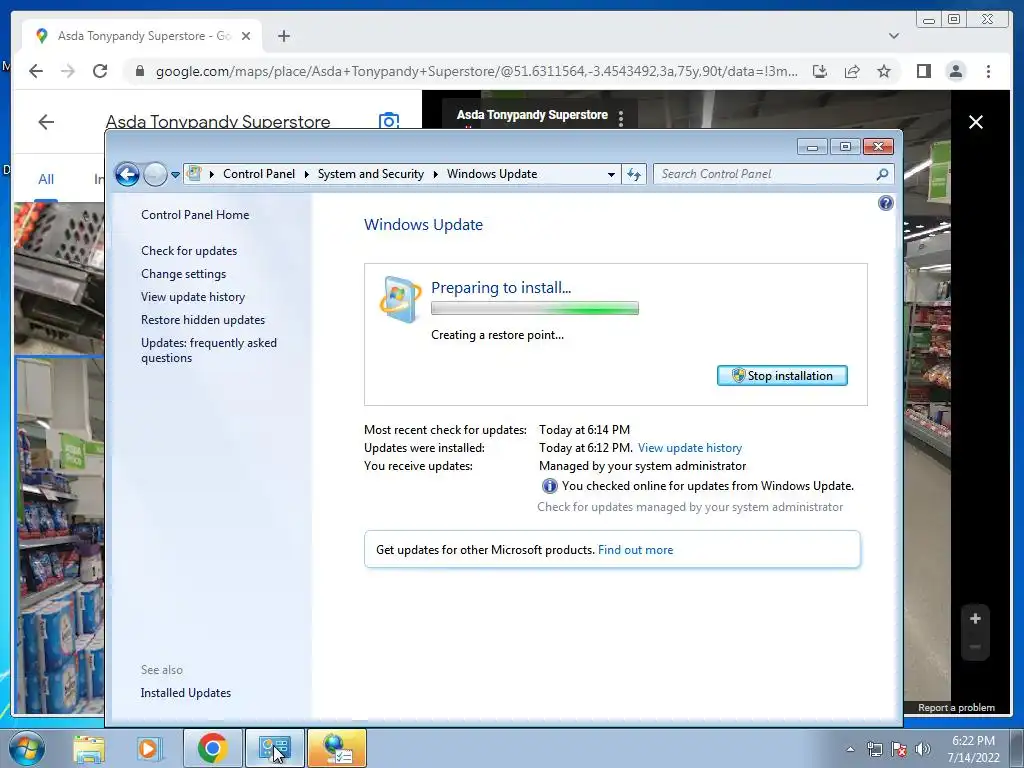
Task: Click the Control Panel icon in address bar
Action: point(194,173)
